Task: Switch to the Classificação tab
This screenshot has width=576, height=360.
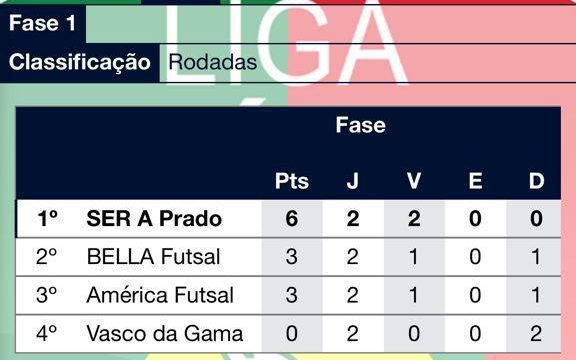Action: pos(80,62)
